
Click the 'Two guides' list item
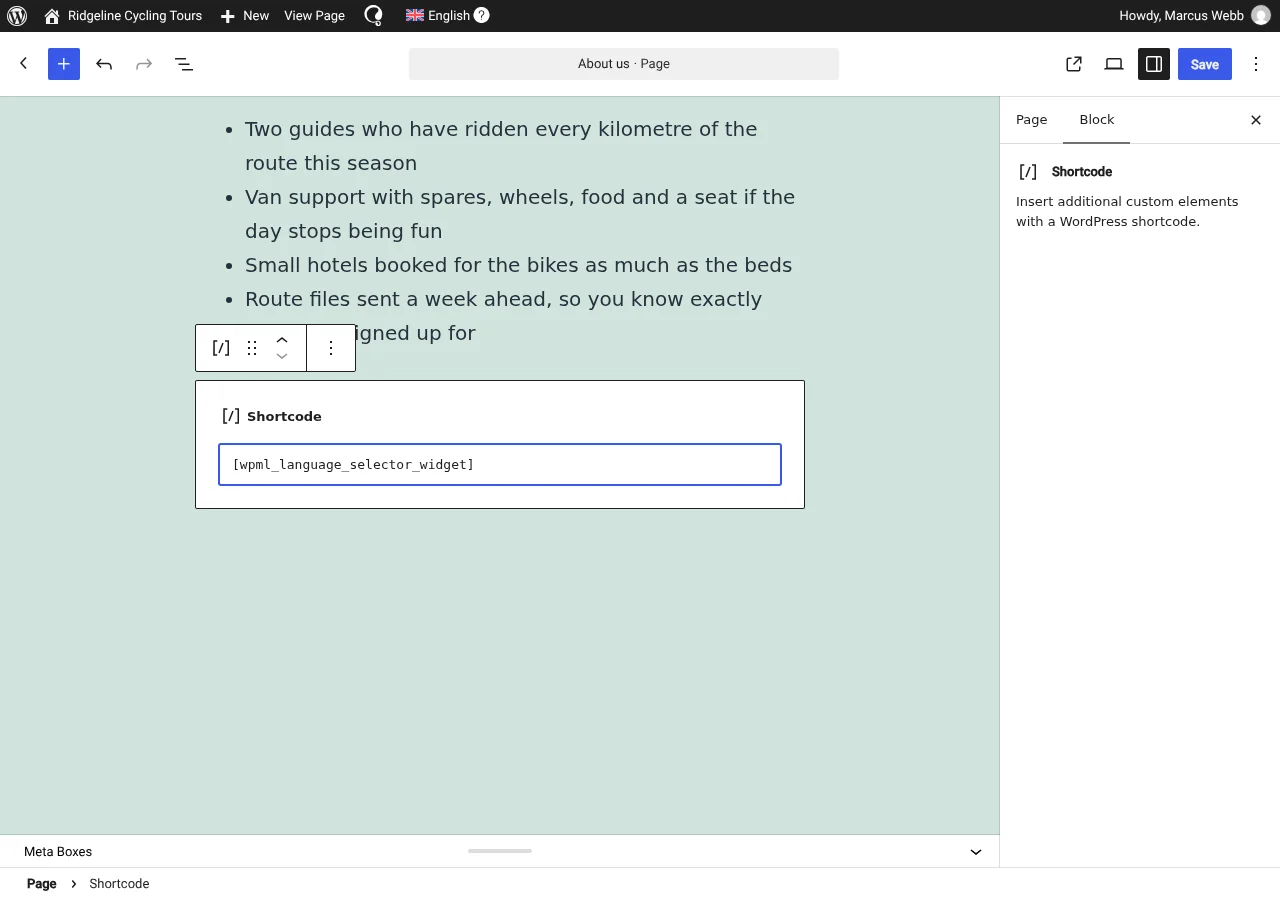(501, 146)
